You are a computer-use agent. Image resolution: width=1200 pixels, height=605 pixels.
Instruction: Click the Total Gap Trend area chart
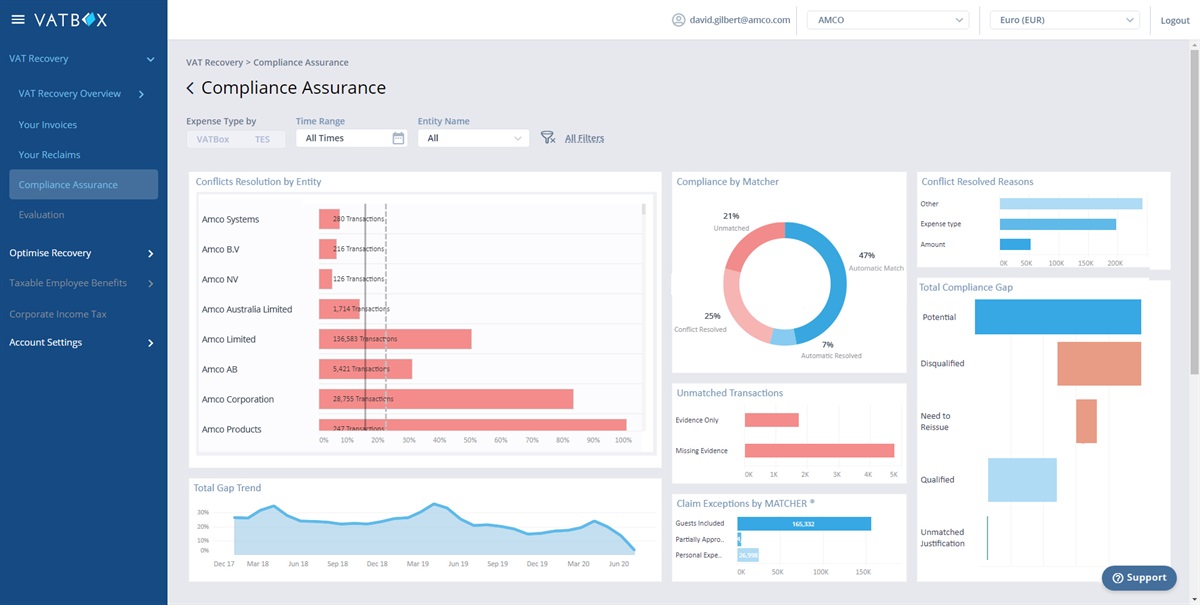pyautogui.click(x=434, y=530)
